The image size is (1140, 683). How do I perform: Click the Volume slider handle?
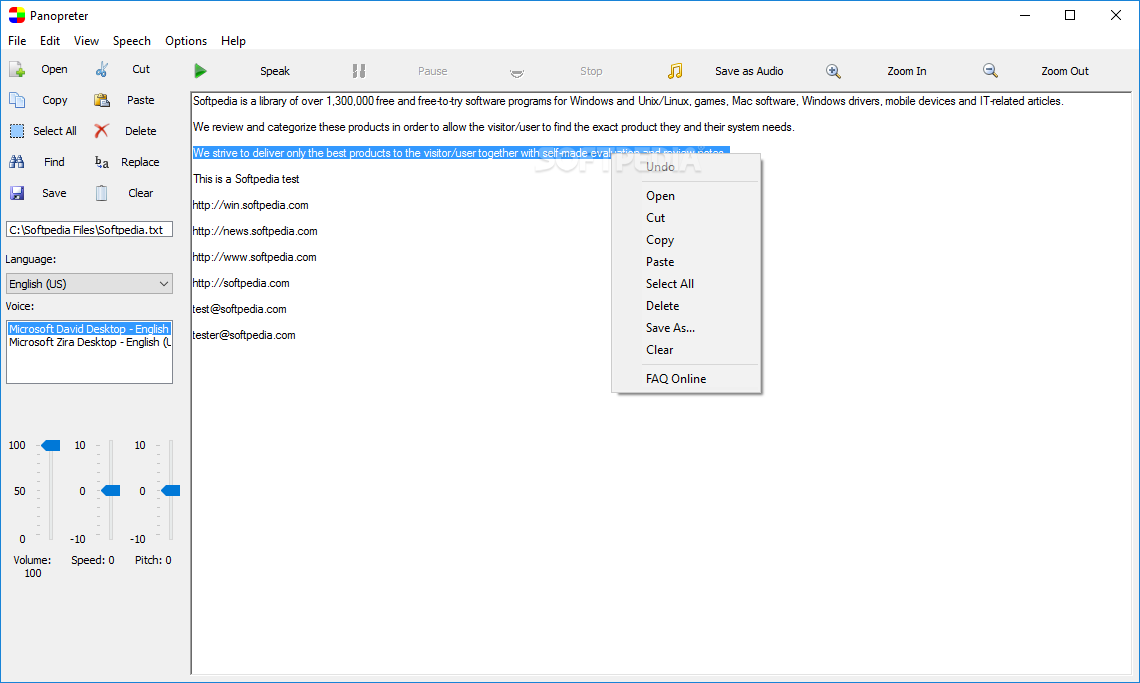tap(50, 445)
